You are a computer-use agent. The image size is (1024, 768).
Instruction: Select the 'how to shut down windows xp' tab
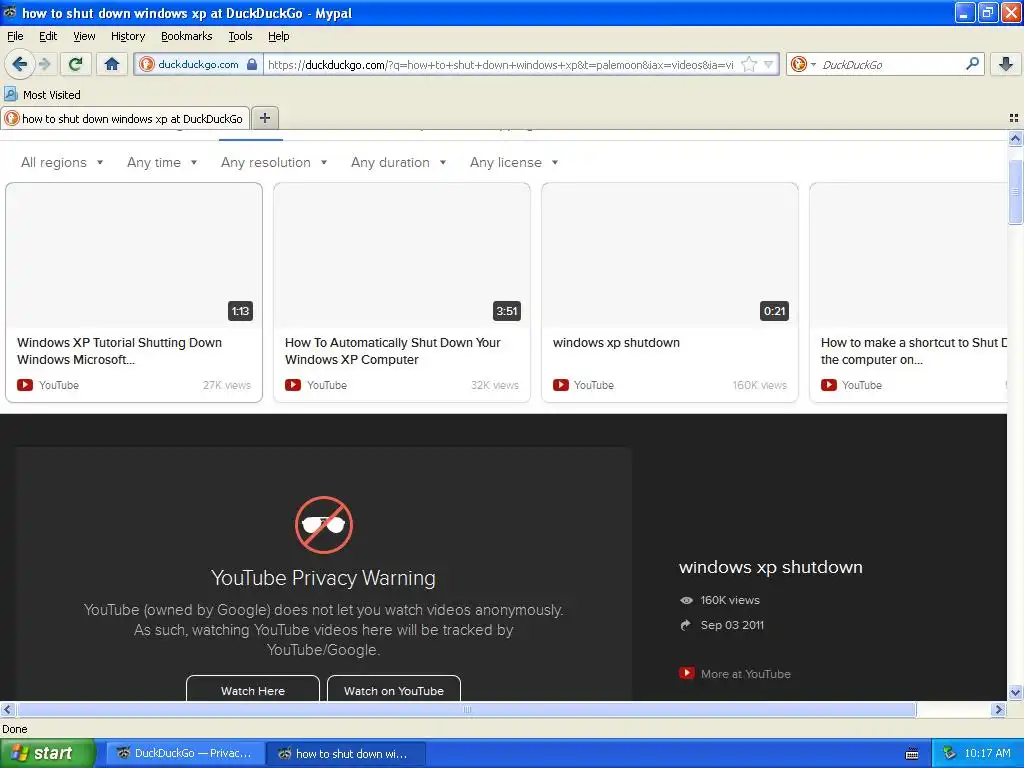coord(125,118)
